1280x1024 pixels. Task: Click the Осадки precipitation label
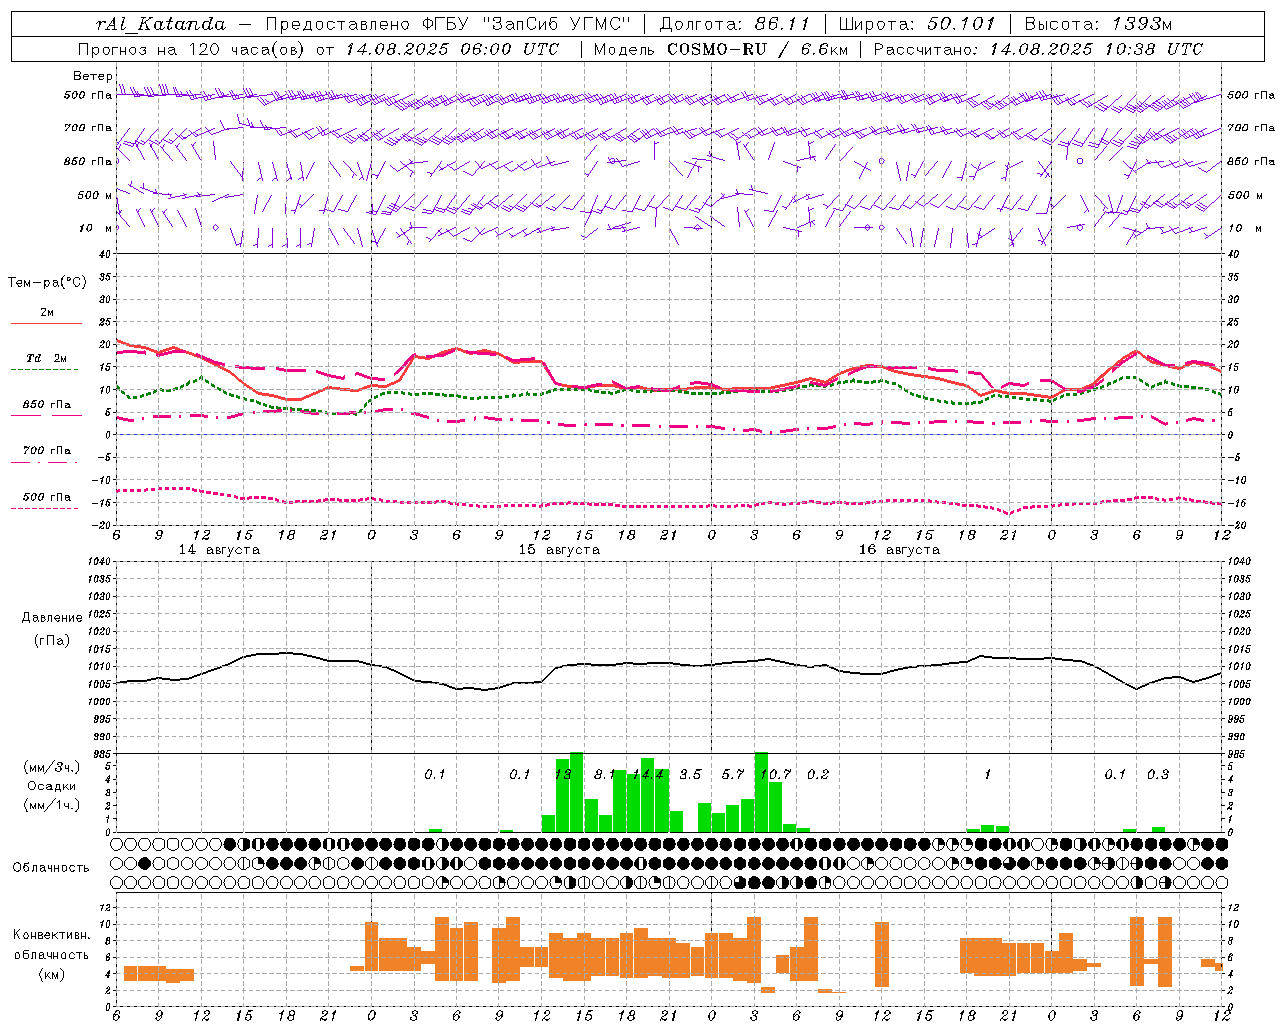52,786
